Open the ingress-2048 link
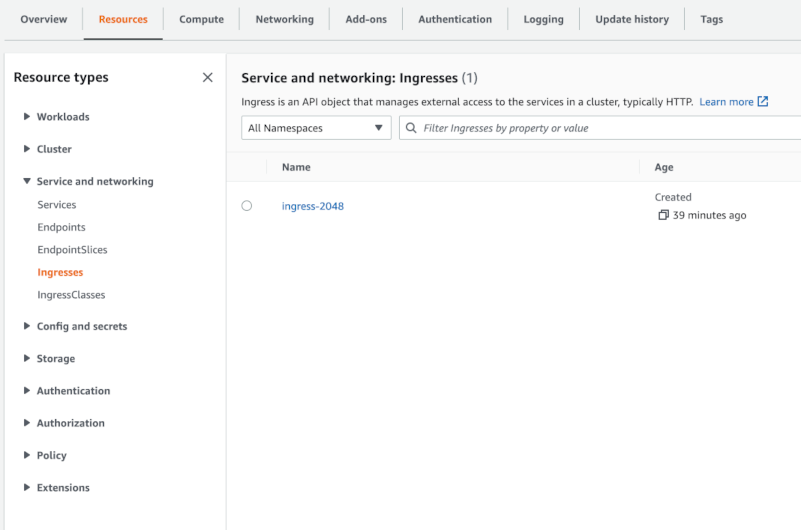The height and width of the screenshot is (530, 801). coord(313,206)
